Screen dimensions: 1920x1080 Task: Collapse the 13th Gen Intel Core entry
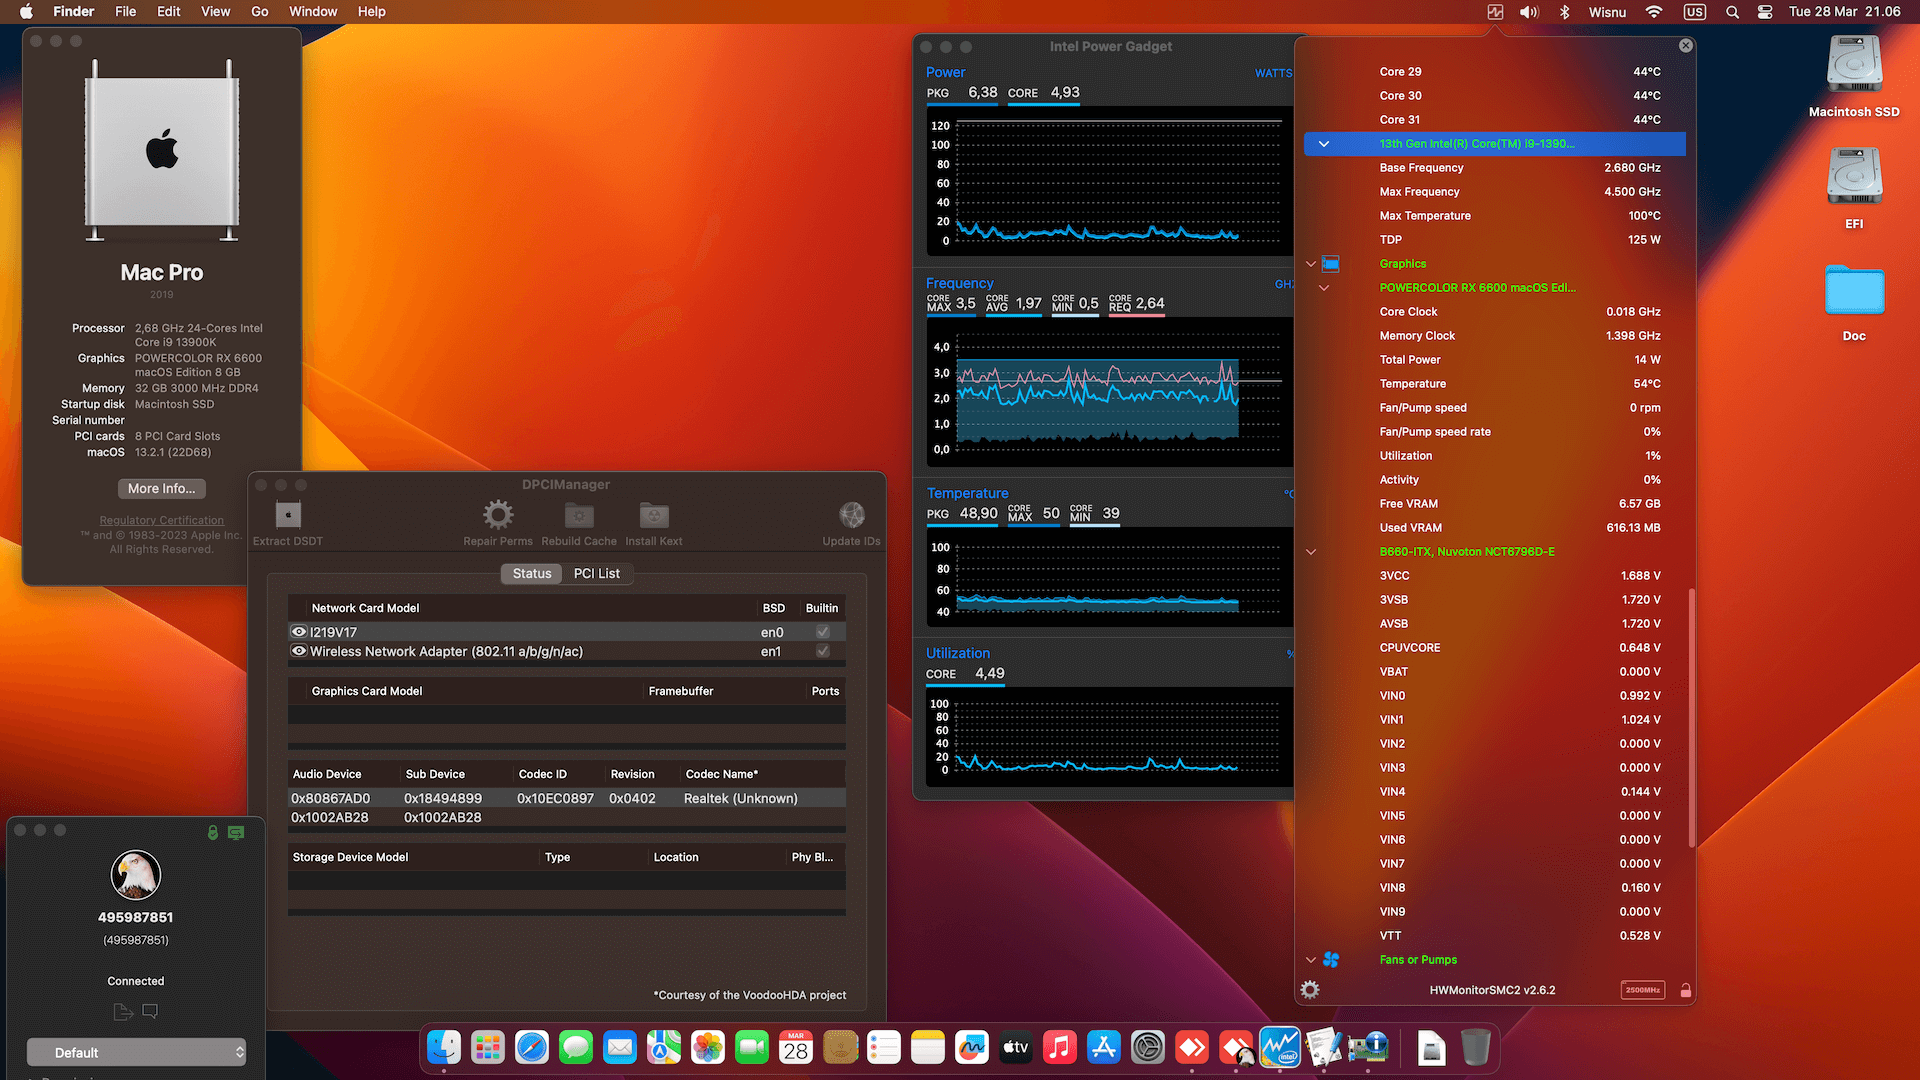pyautogui.click(x=1324, y=143)
